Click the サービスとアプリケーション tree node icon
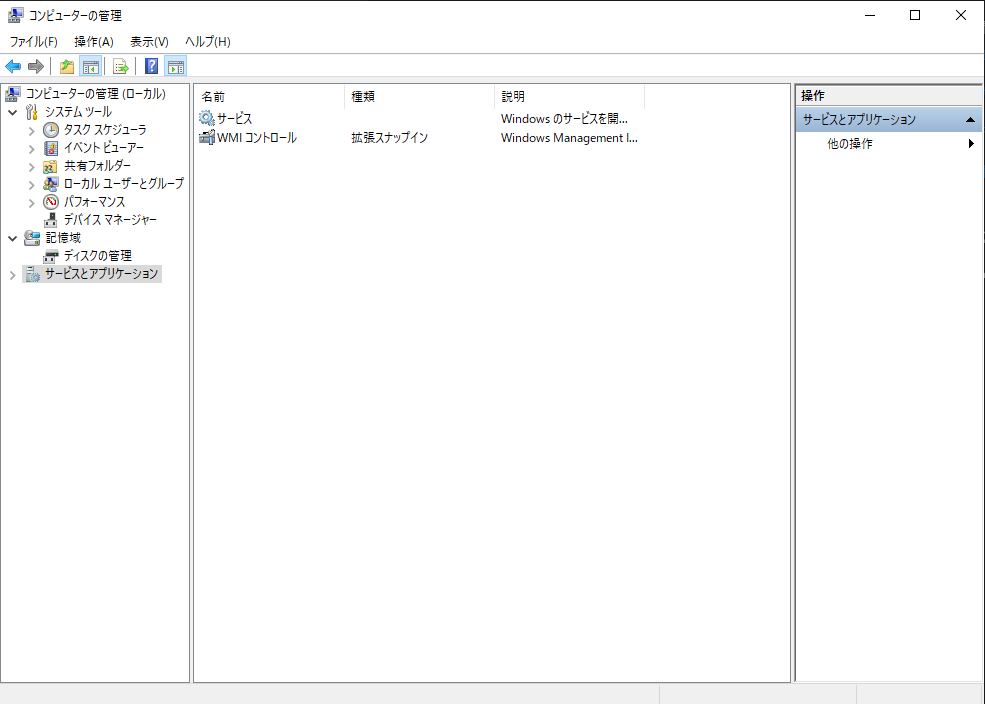985x704 pixels. coord(33,274)
